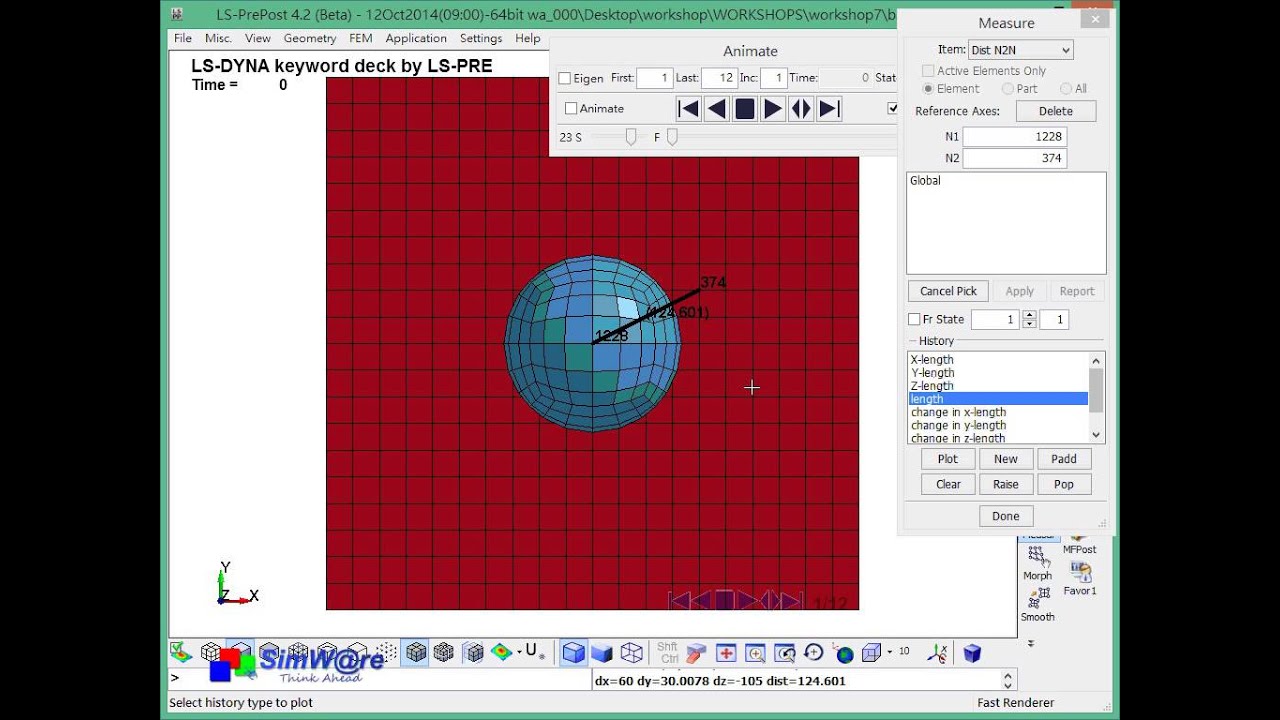
Task: Open the MFPost tool
Action: [1079, 544]
